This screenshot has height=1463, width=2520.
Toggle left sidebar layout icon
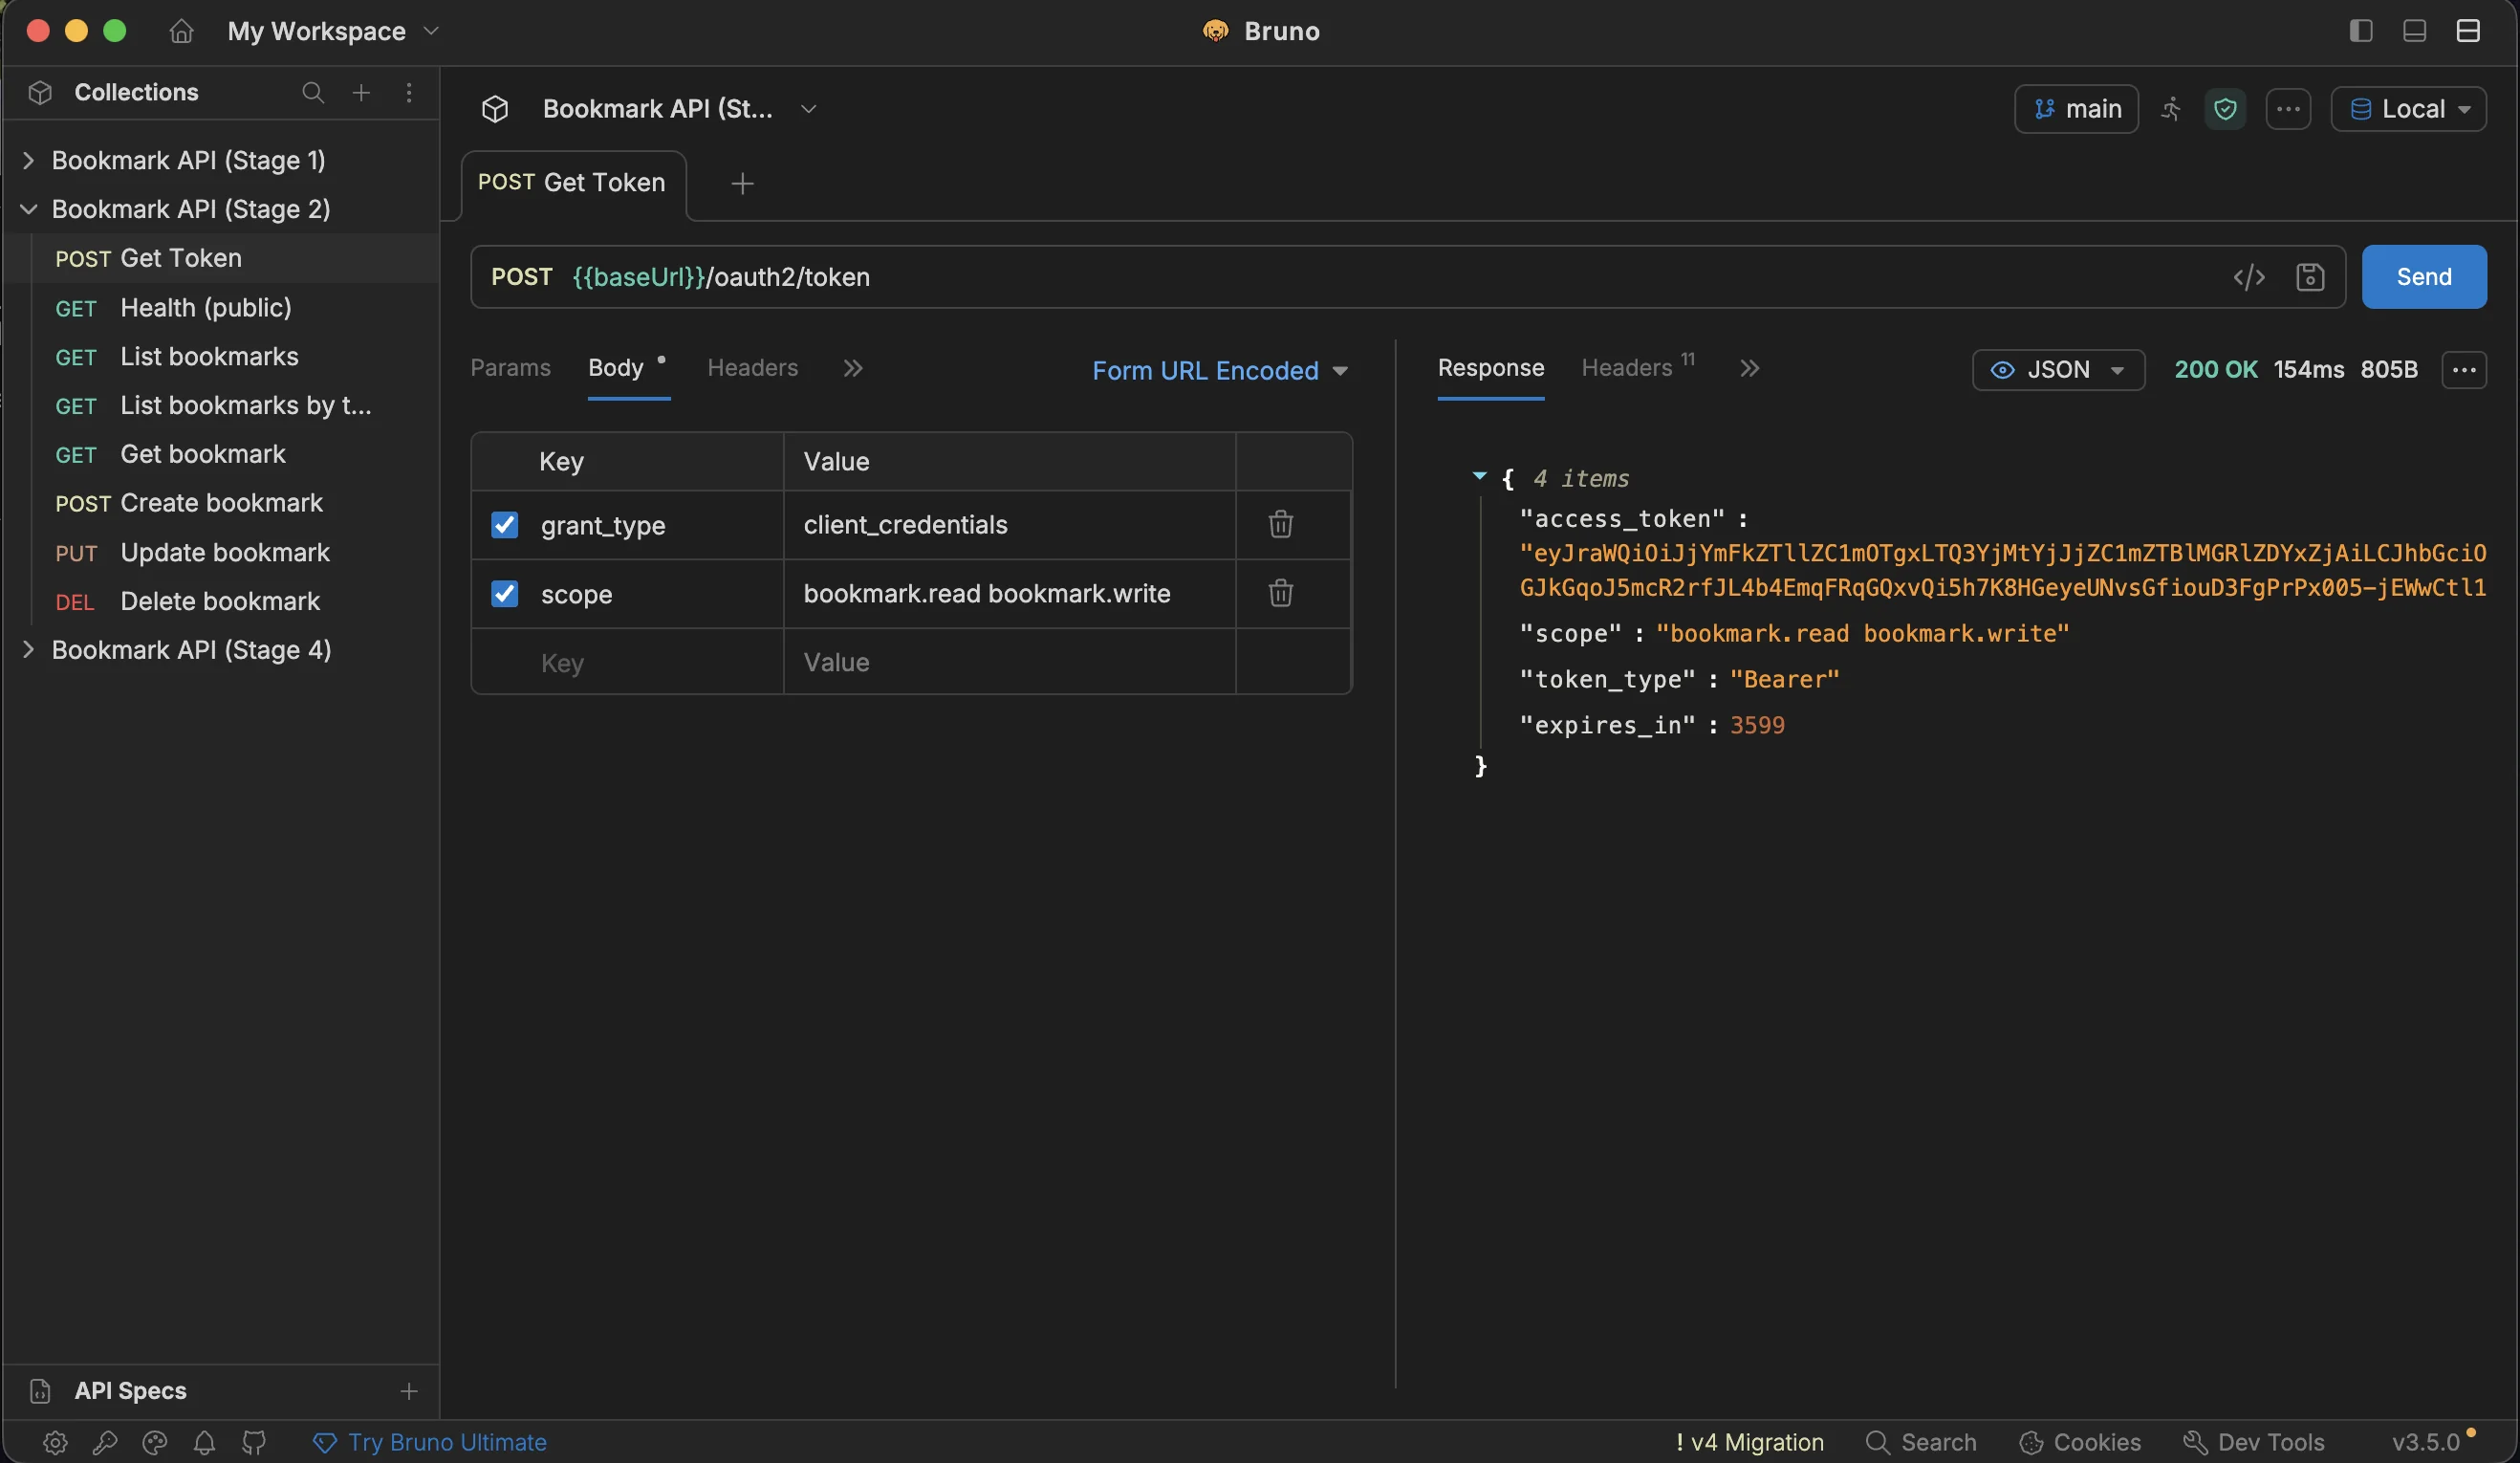[x=2361, y=31]
